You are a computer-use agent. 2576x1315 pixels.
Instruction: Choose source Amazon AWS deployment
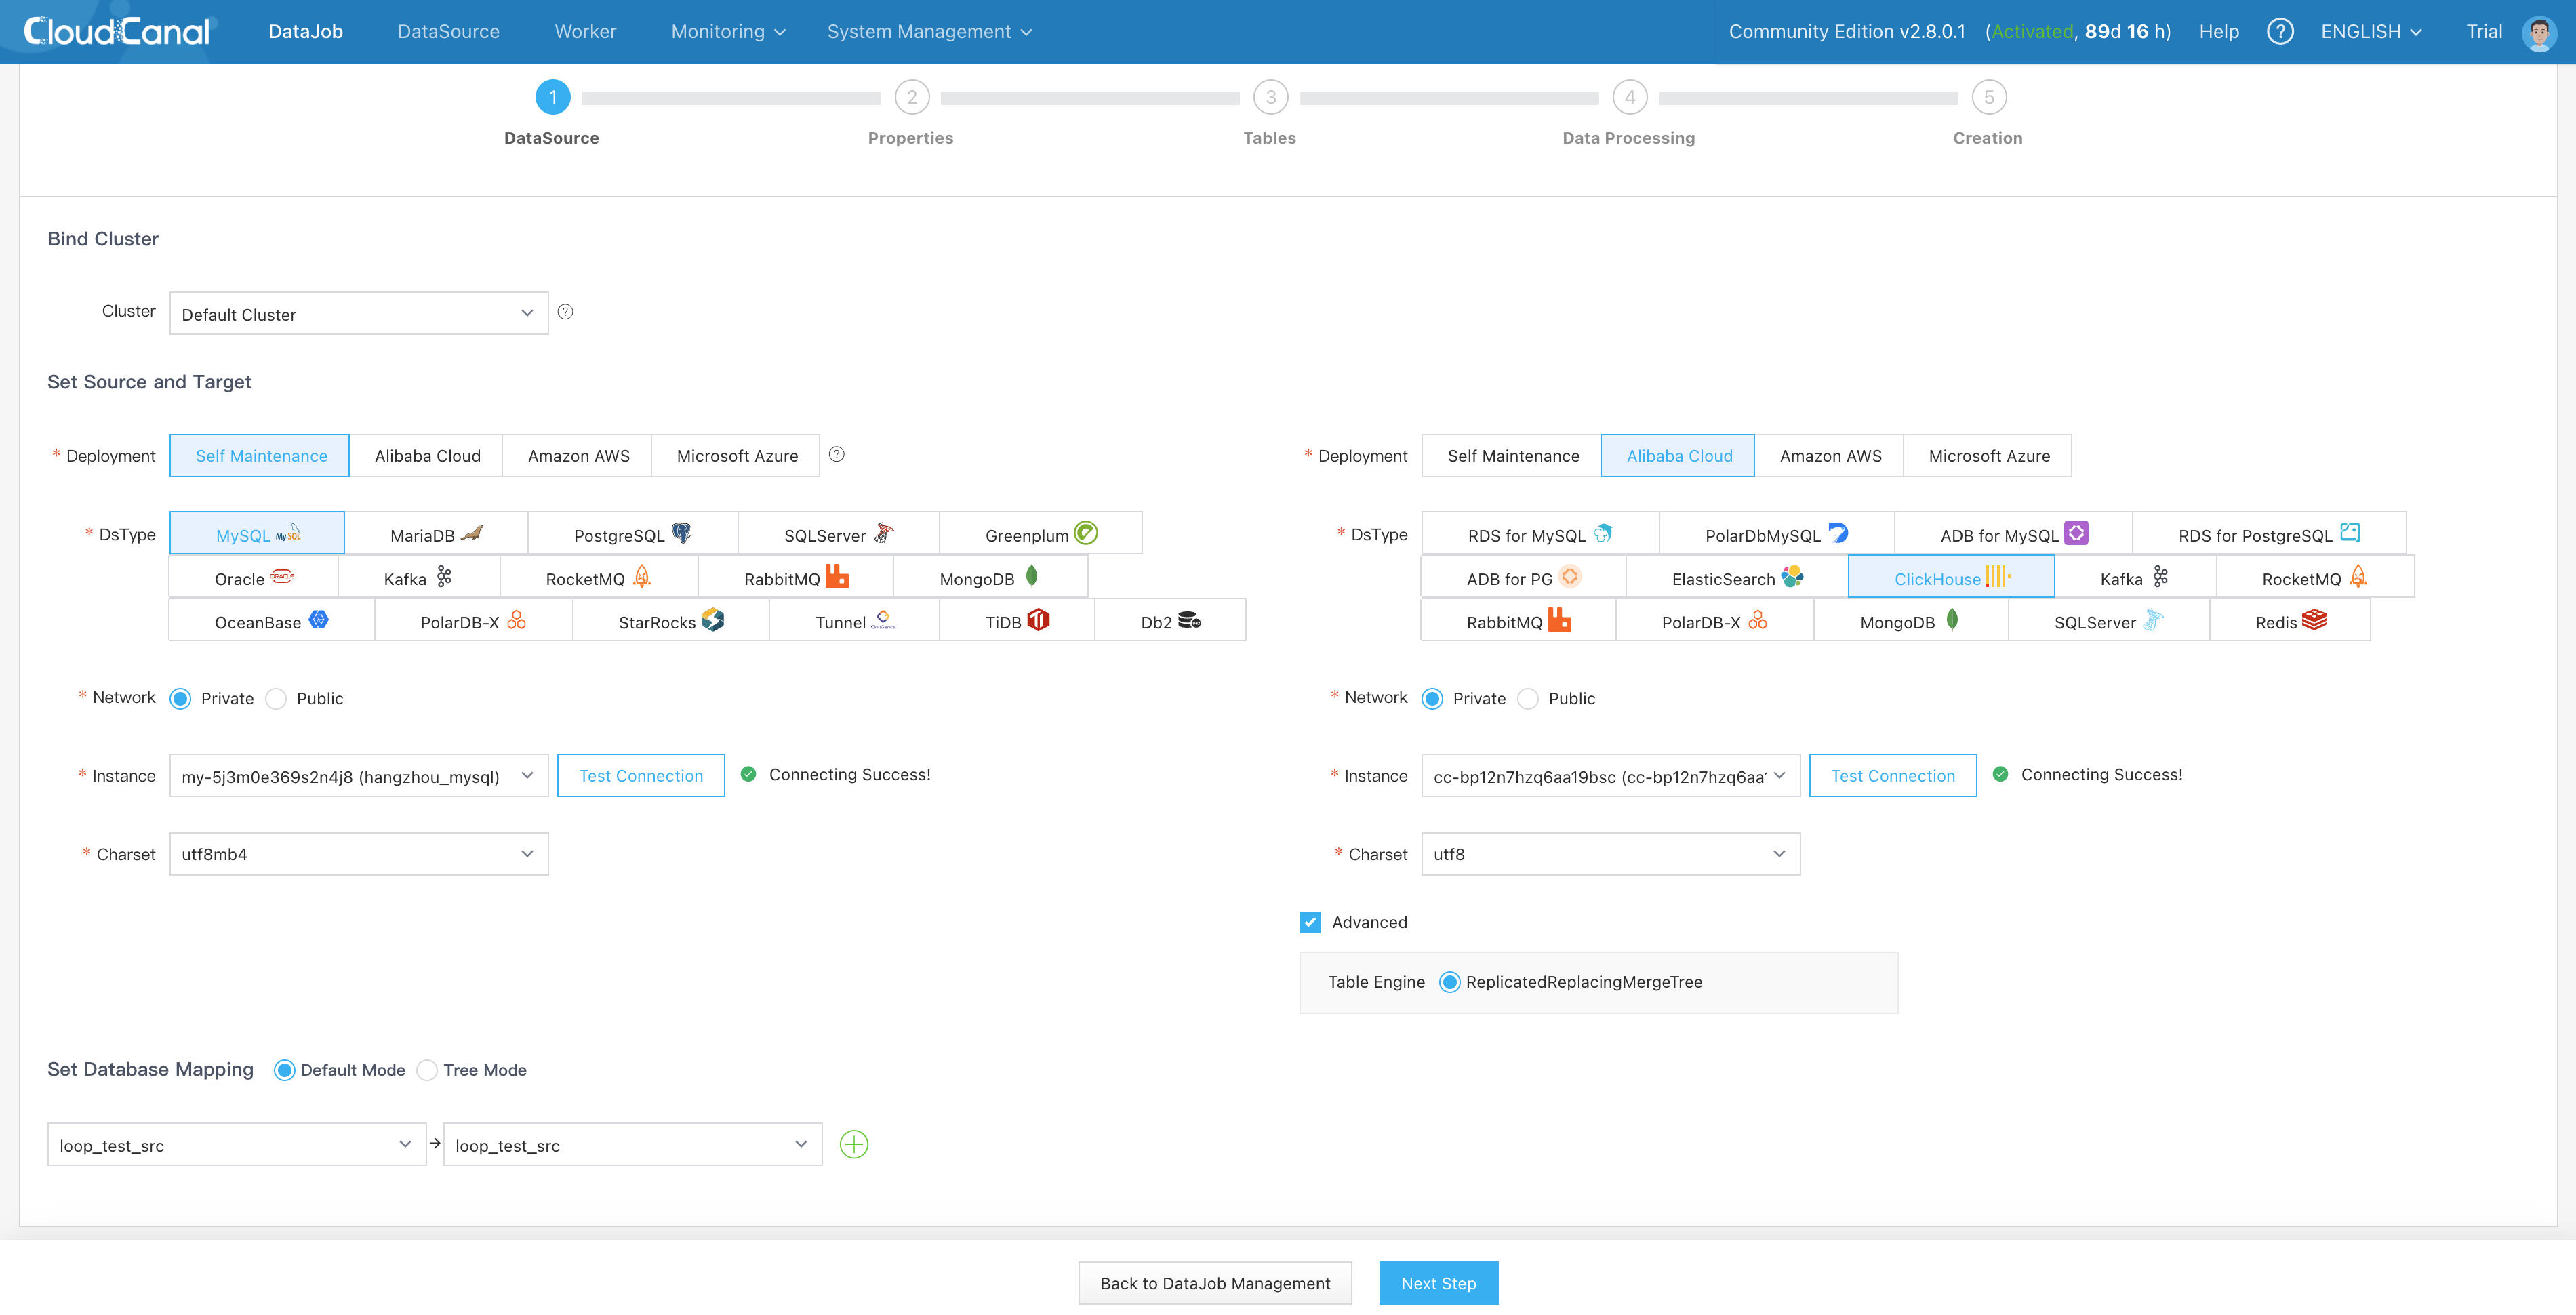[578, 455]
